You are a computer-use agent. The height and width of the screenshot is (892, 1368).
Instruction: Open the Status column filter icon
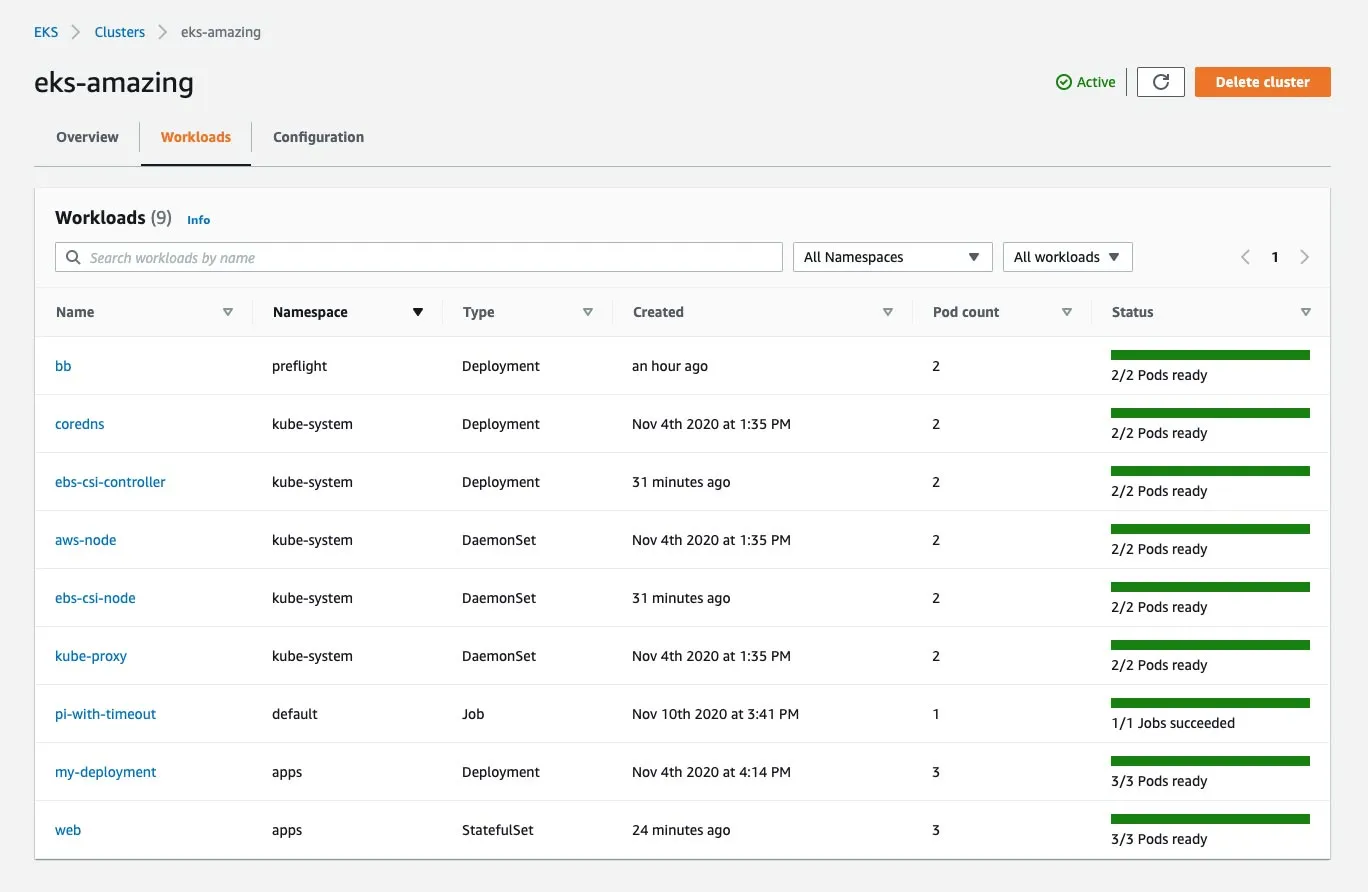(x=1306, y=312)
